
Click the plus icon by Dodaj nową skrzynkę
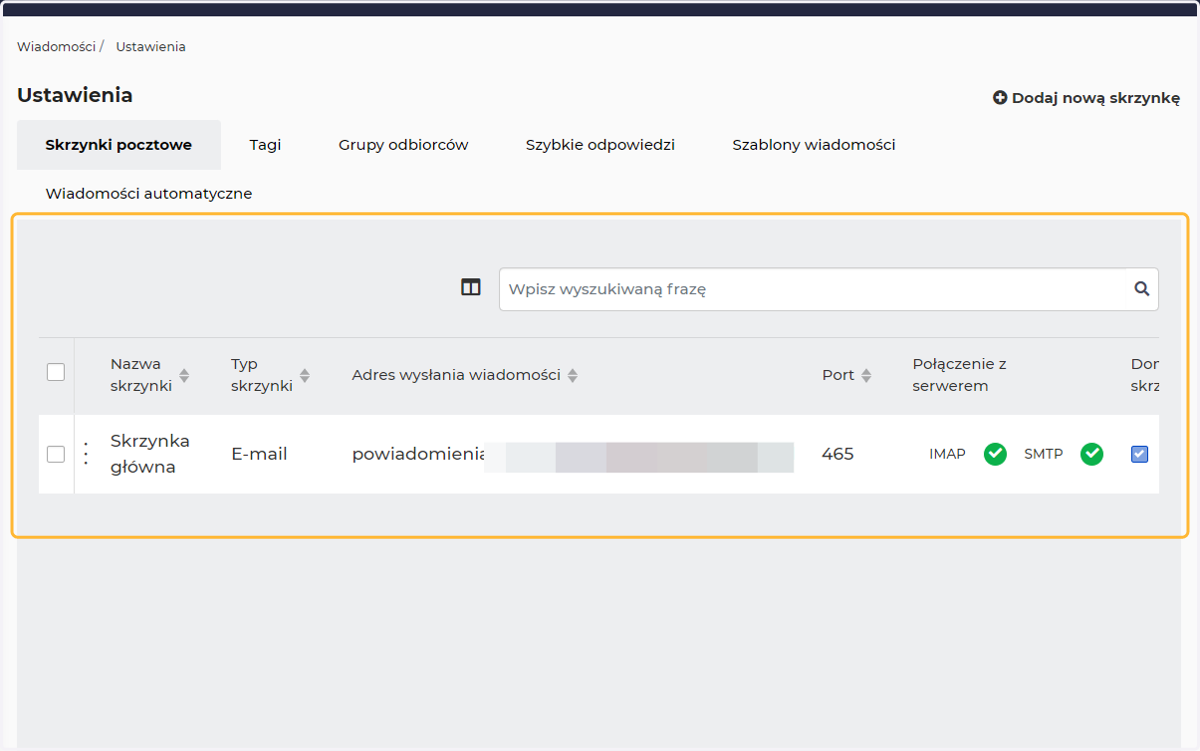1000,98
